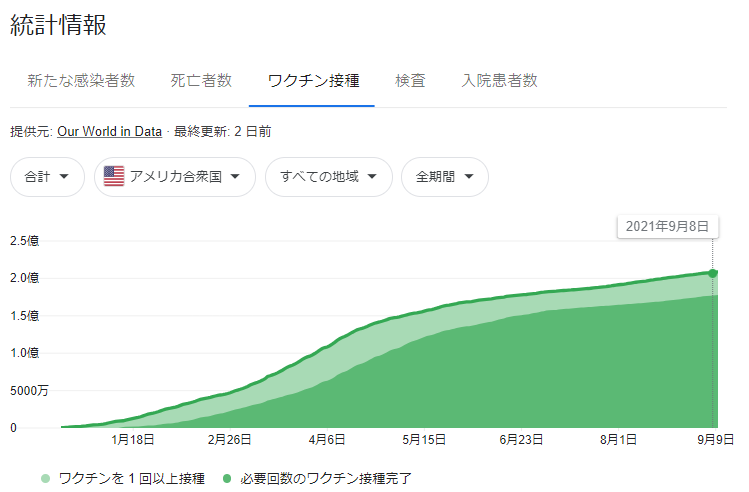Switch to the 入院患者数 tab
The height and width of the screenshot is (492, 749).
[x=499, y=80]
